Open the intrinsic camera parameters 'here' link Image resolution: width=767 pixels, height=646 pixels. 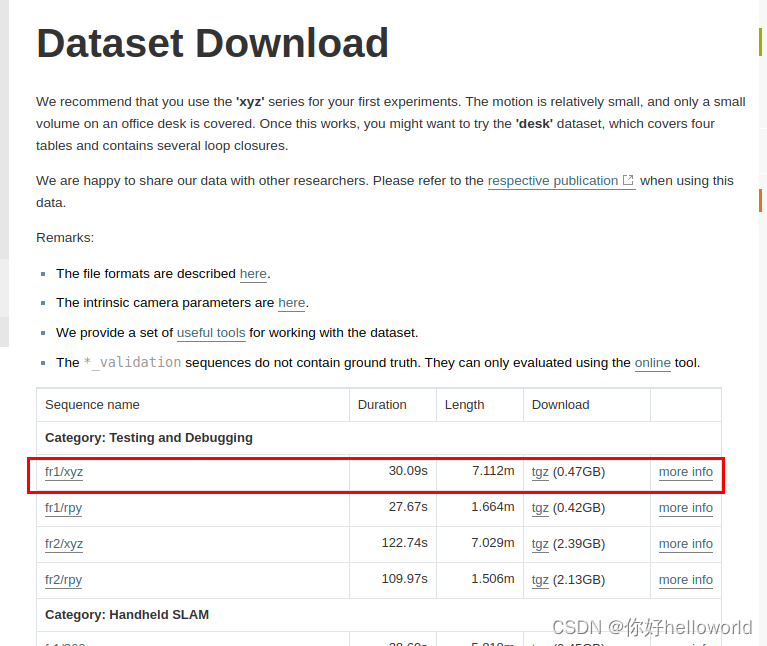(291, 303)
